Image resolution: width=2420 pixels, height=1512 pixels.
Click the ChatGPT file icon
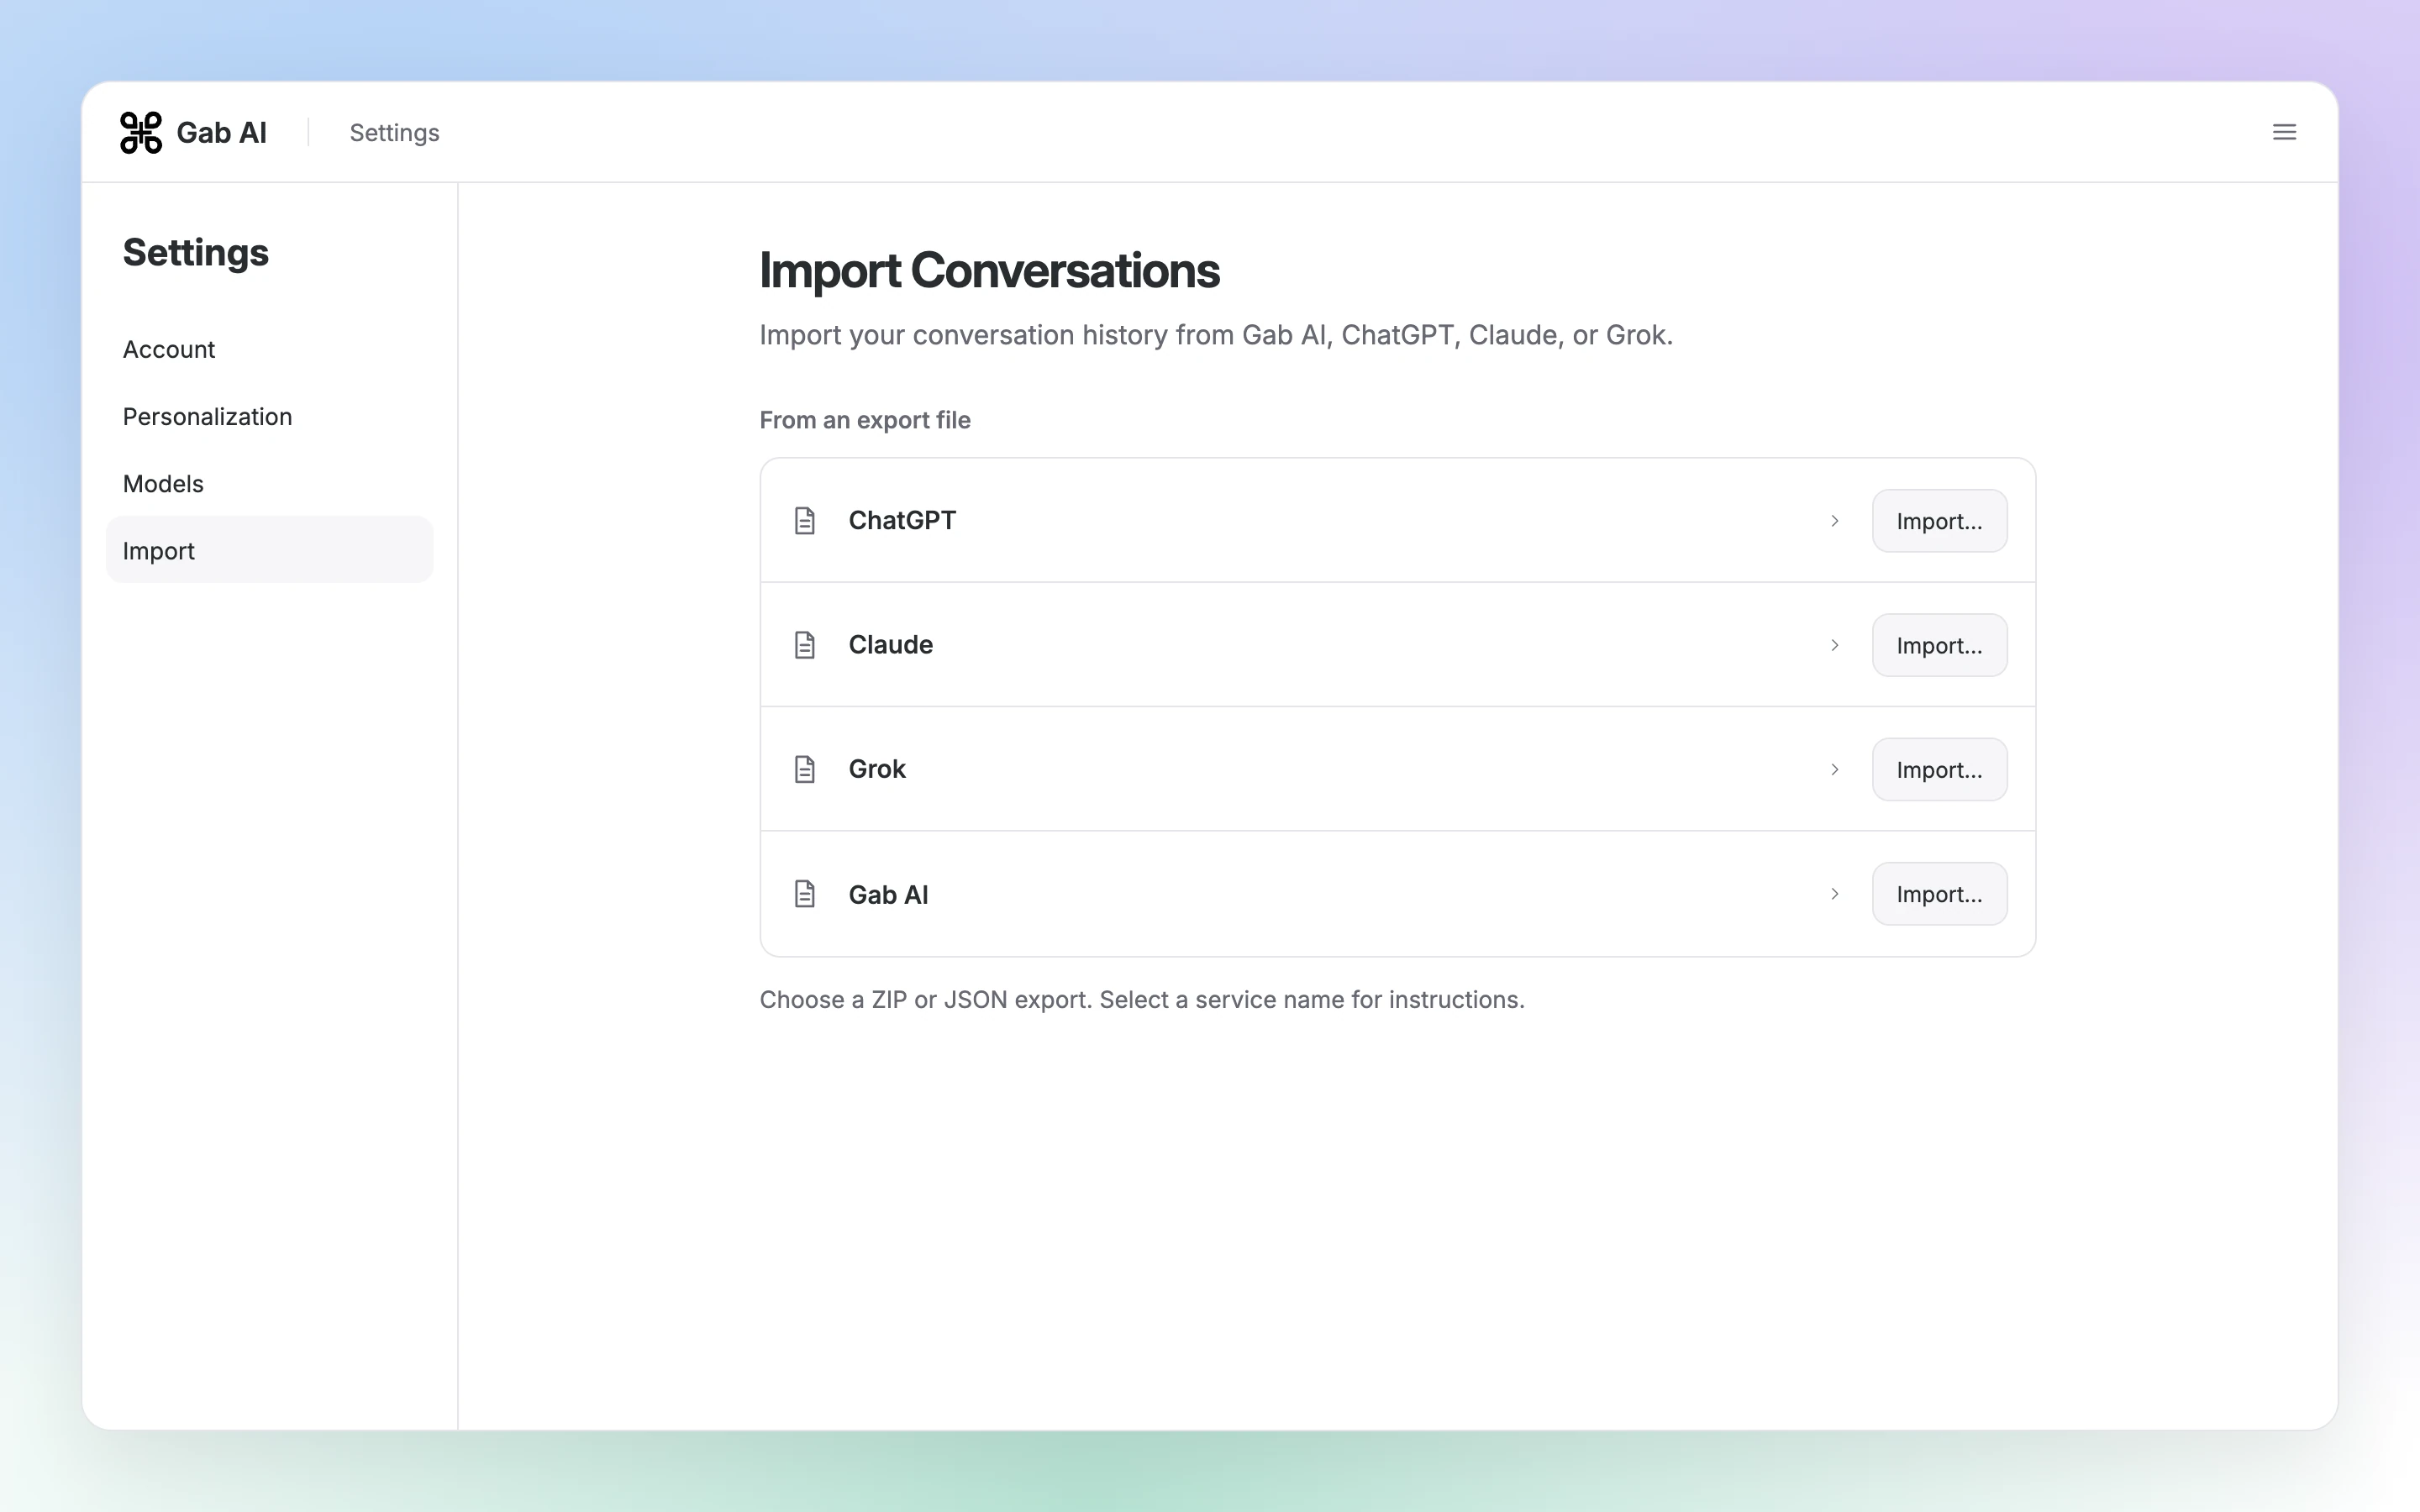805,521
